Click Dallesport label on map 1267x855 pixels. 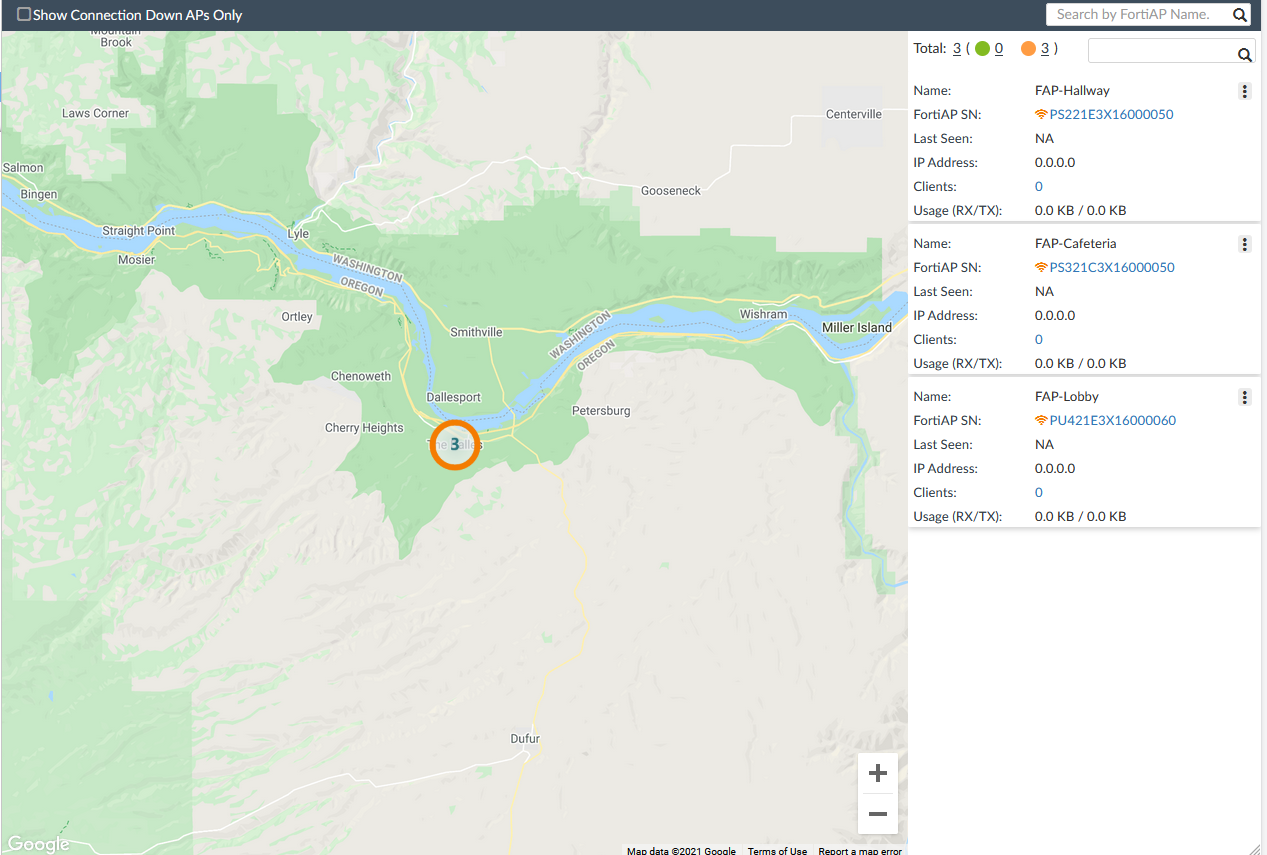(453, 398)
